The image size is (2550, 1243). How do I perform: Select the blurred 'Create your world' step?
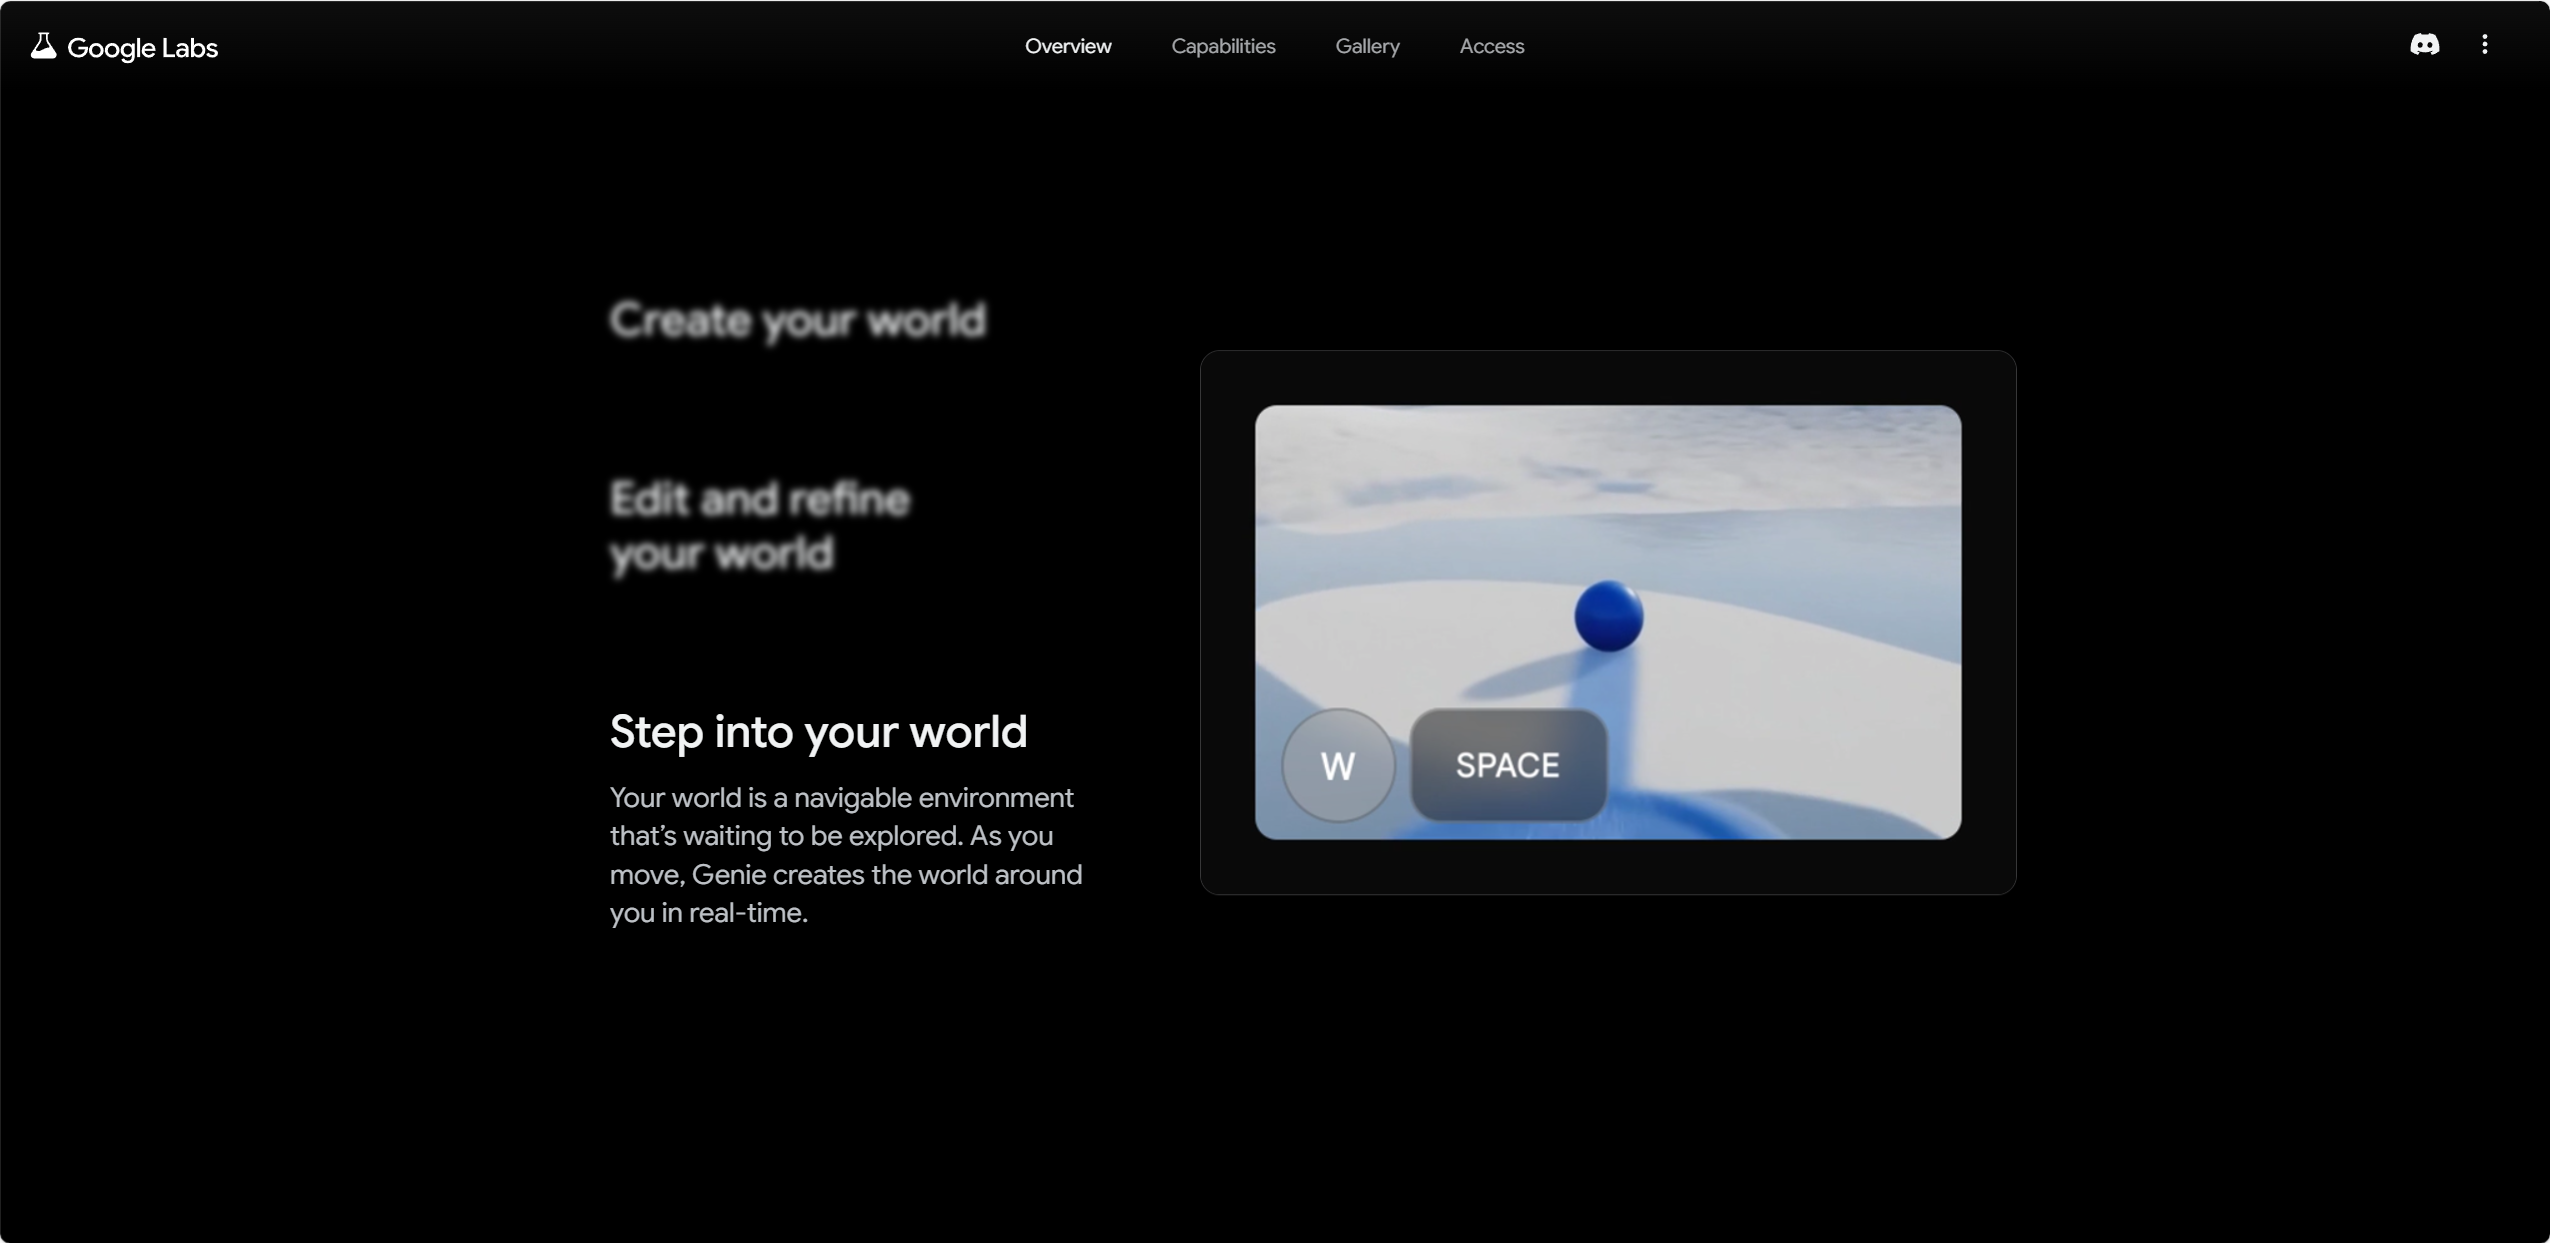tap(798, 321)
